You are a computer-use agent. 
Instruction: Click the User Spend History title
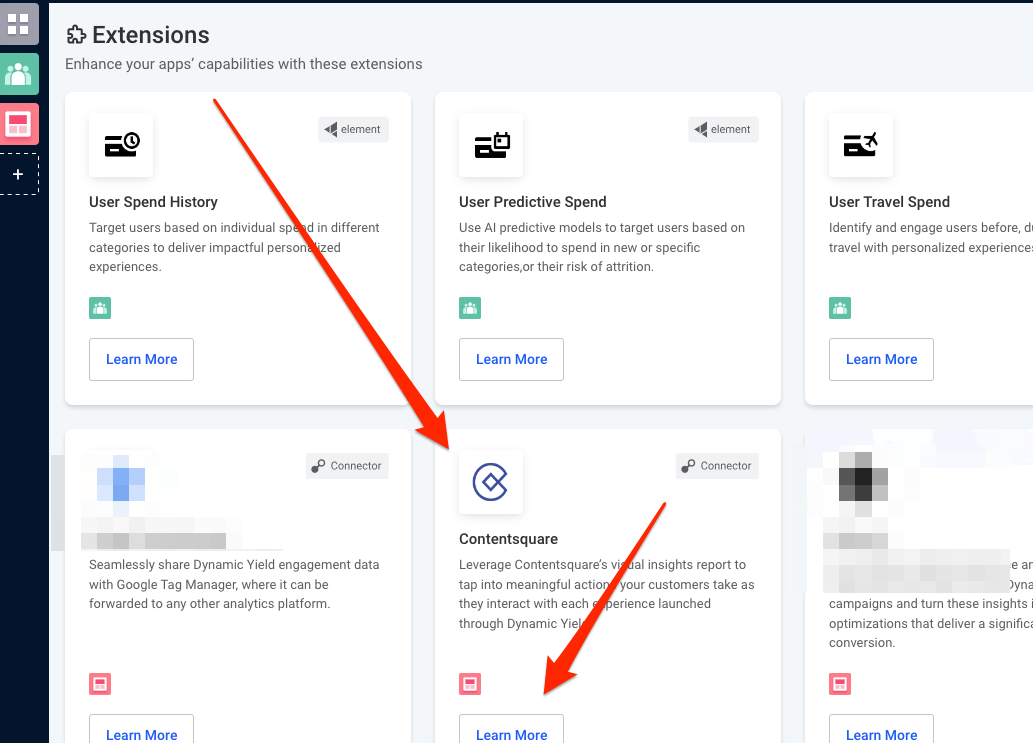[154, 202]
